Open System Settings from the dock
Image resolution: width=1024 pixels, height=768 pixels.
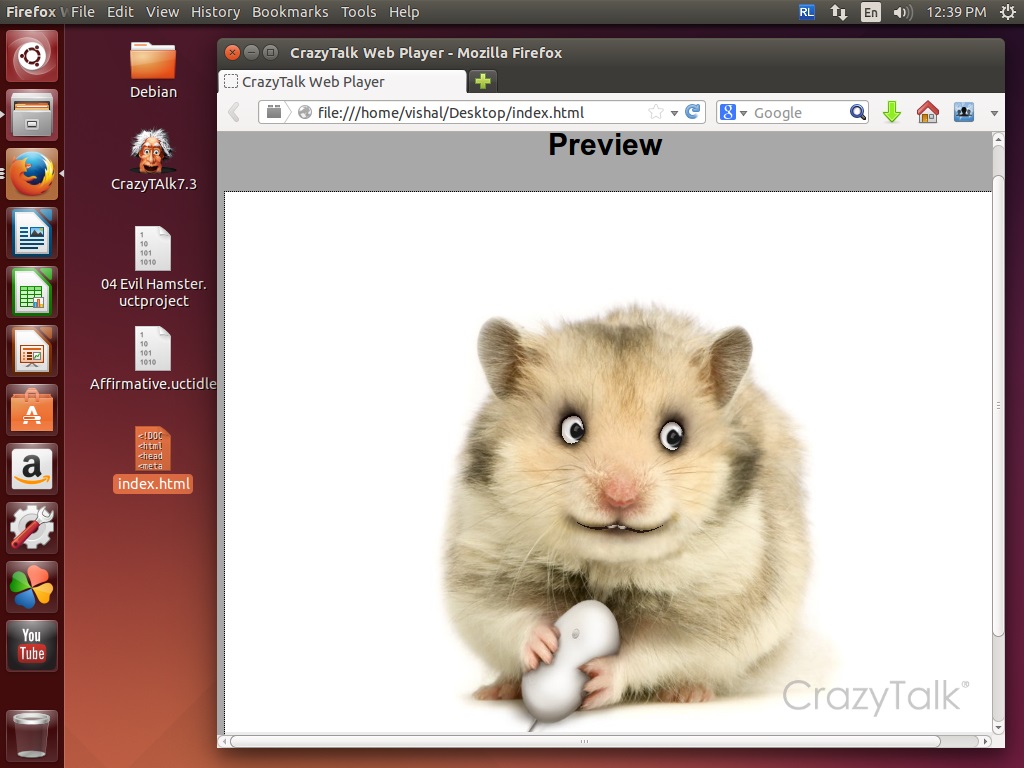point(32,528)
